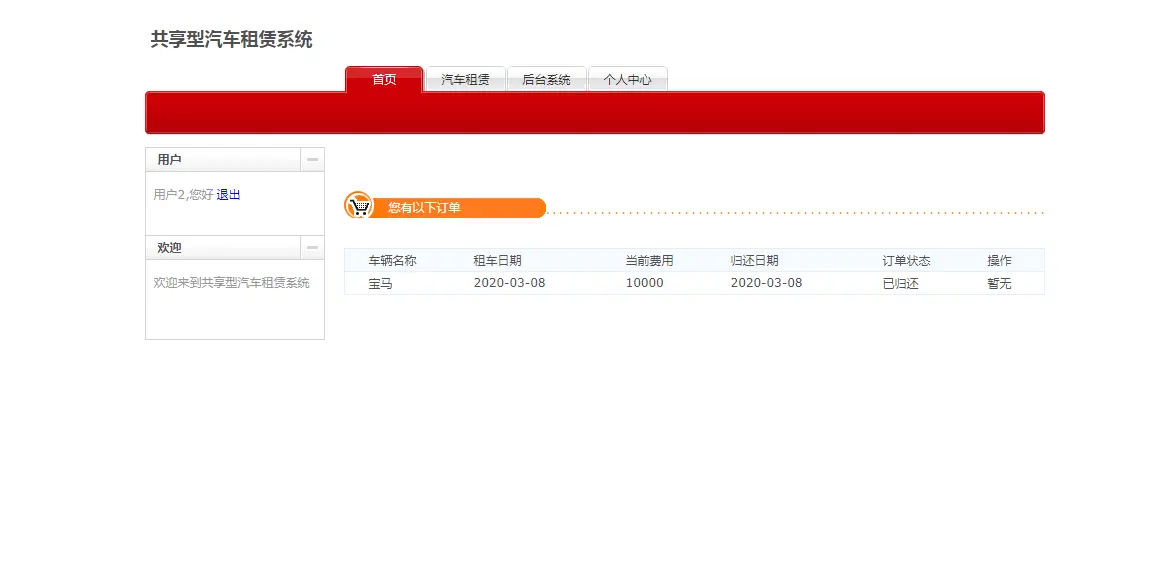1174x587 pixels.
Task: Switch to the 汽车租赁 tab
Action: tap(466, 79)
